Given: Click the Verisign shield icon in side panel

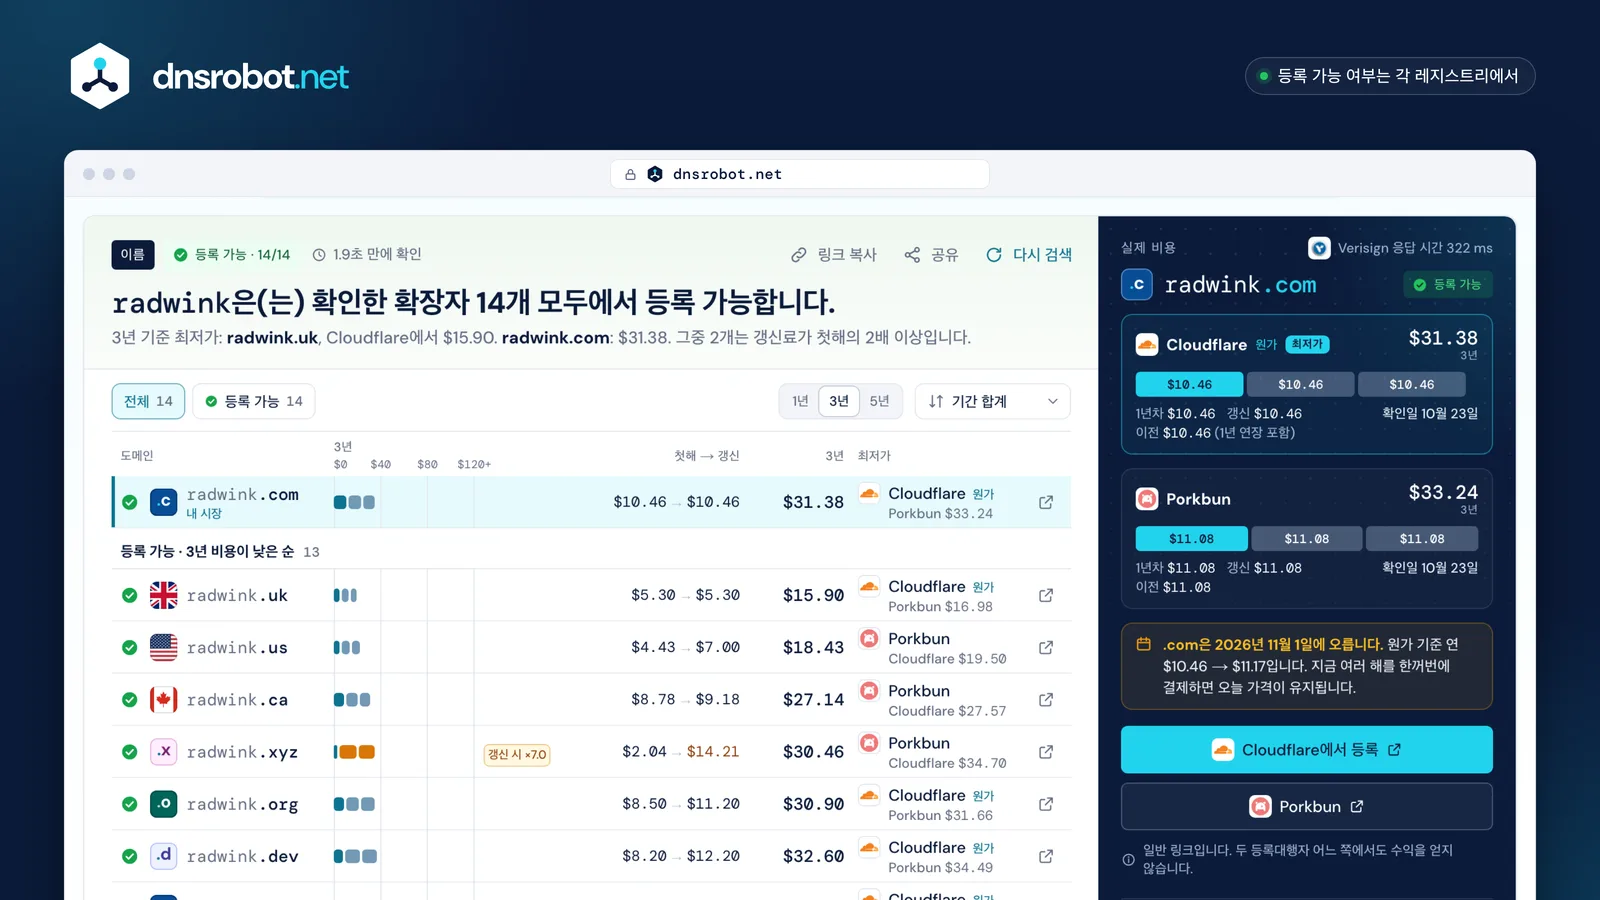Looking at the screenshot, I should coord(1319,248).
